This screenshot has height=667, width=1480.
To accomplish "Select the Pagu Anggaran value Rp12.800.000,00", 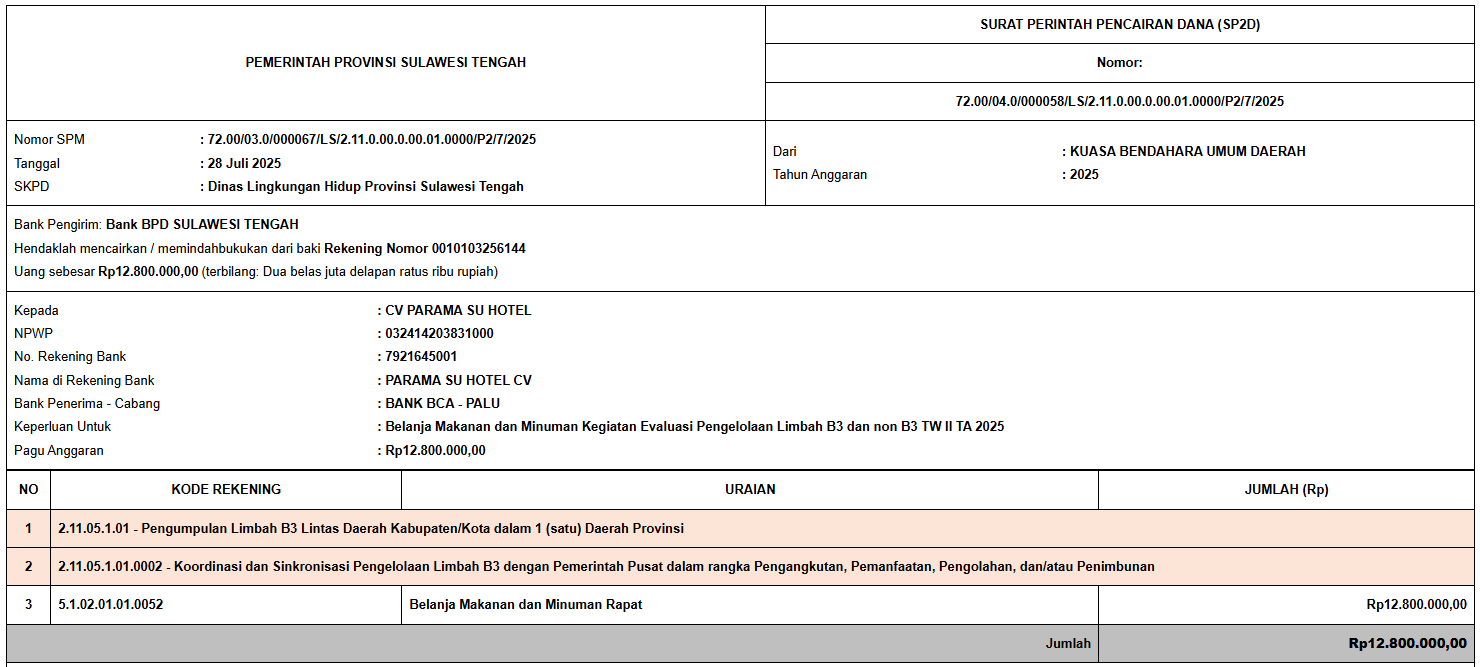I will pyautogui.click(x=435, y=450).
